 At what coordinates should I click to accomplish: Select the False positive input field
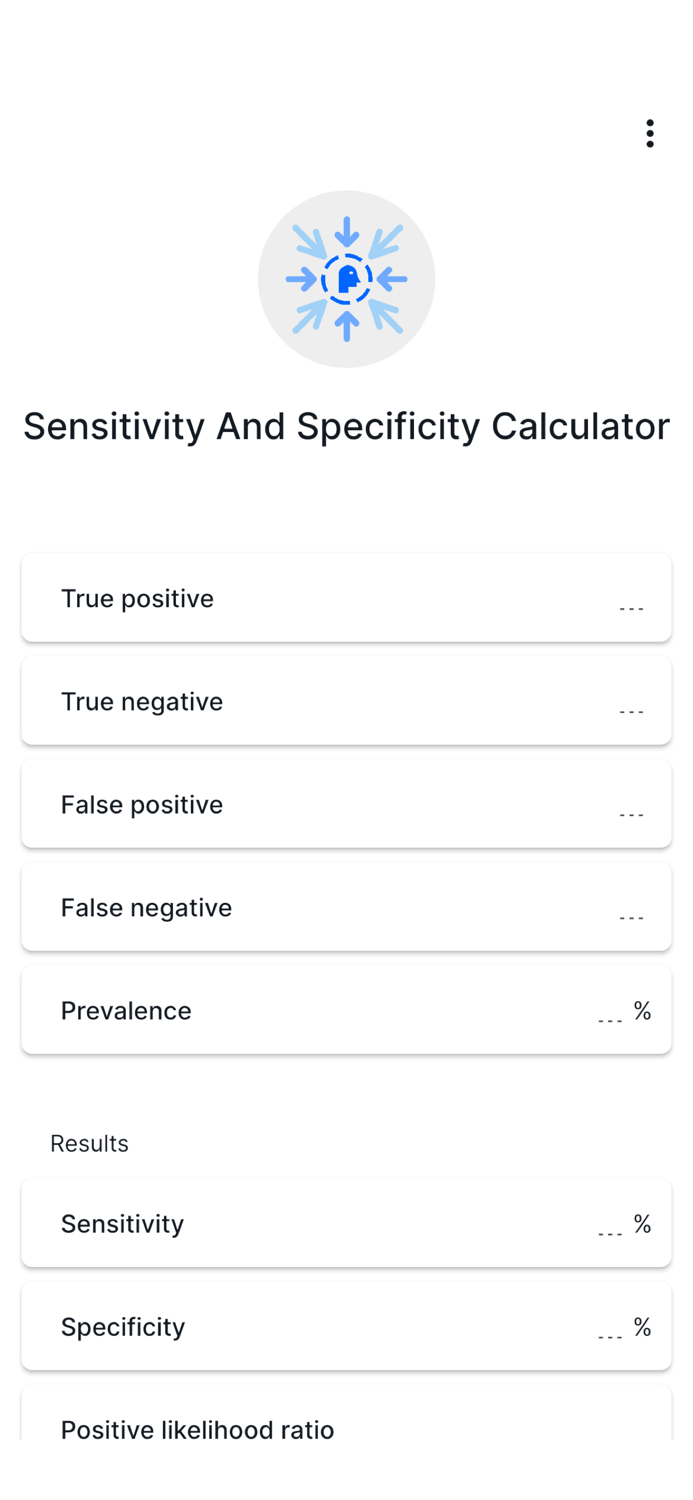click(346, 803)
